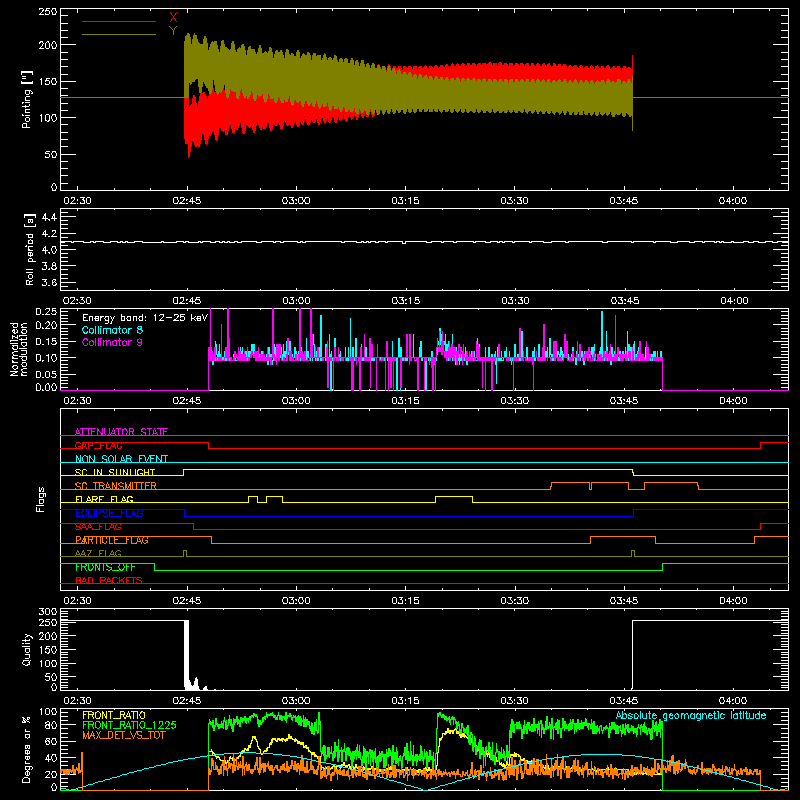Click 'Energy band: 12-25 keV' annotation
800x800 pixels.
tap(145, 318)
